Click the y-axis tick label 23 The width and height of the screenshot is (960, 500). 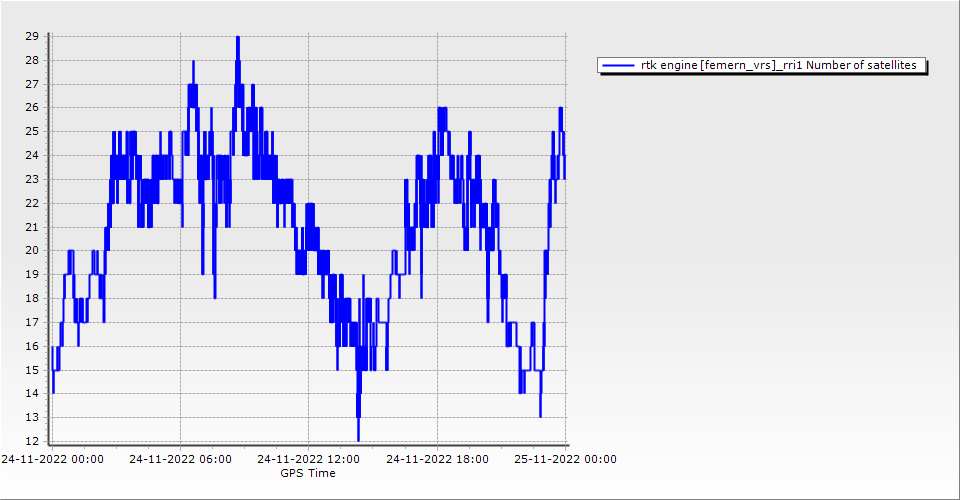point(32,179)
